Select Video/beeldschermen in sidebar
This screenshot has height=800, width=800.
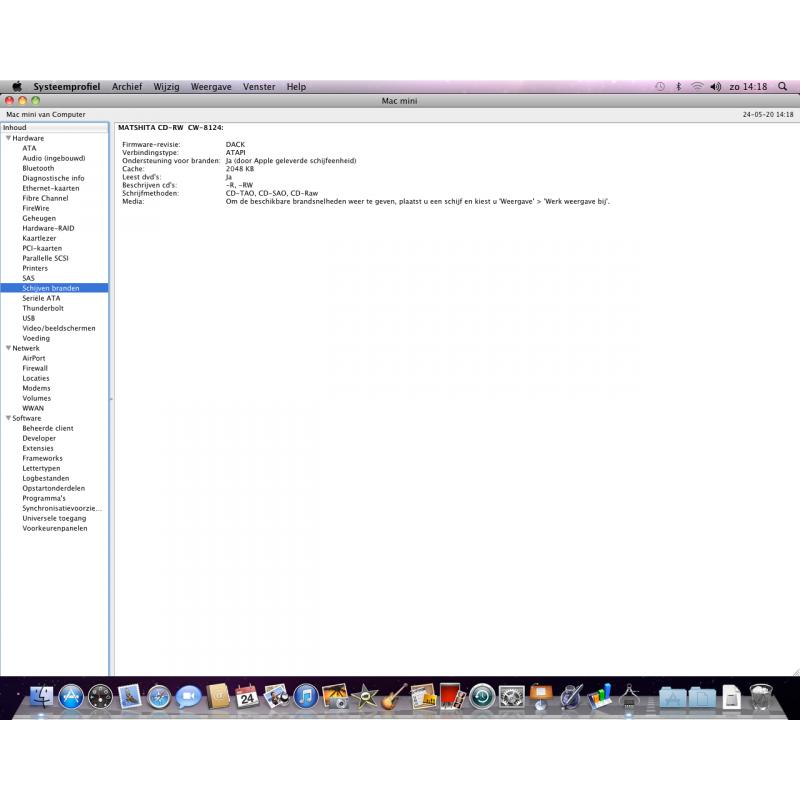pyautogui.click(x=59, y=328)
